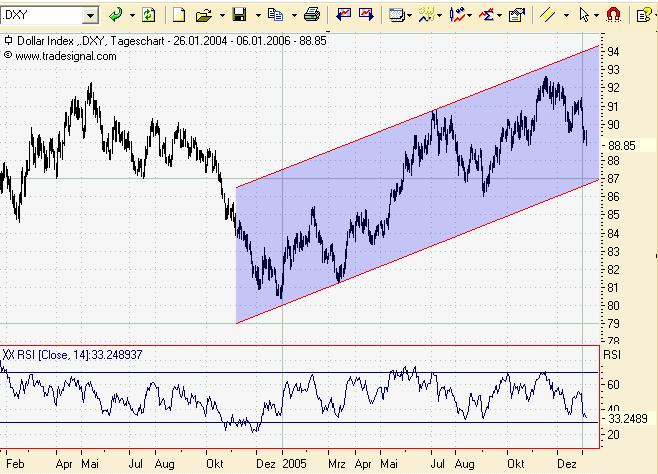Screen dimensions: 658x474
Task: Click the green refresh chart icon
Action: pos(149,16)
